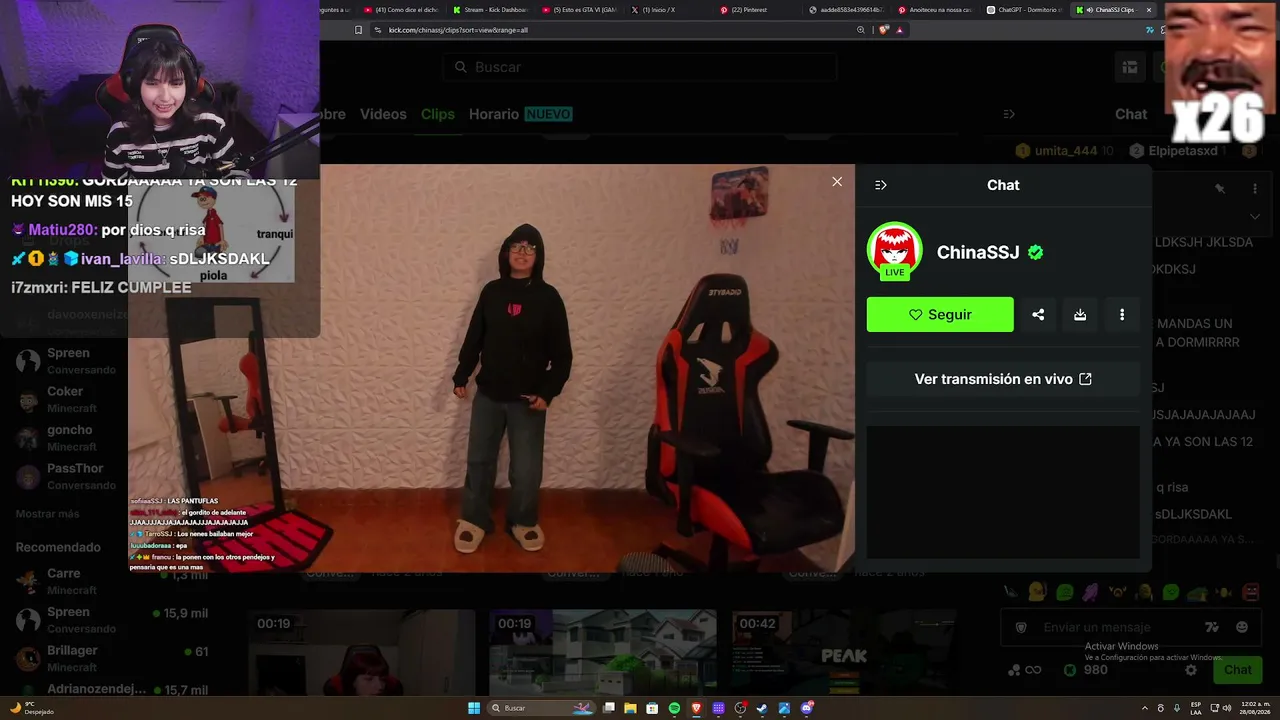Open clip more options menu

pos(1122,314)
